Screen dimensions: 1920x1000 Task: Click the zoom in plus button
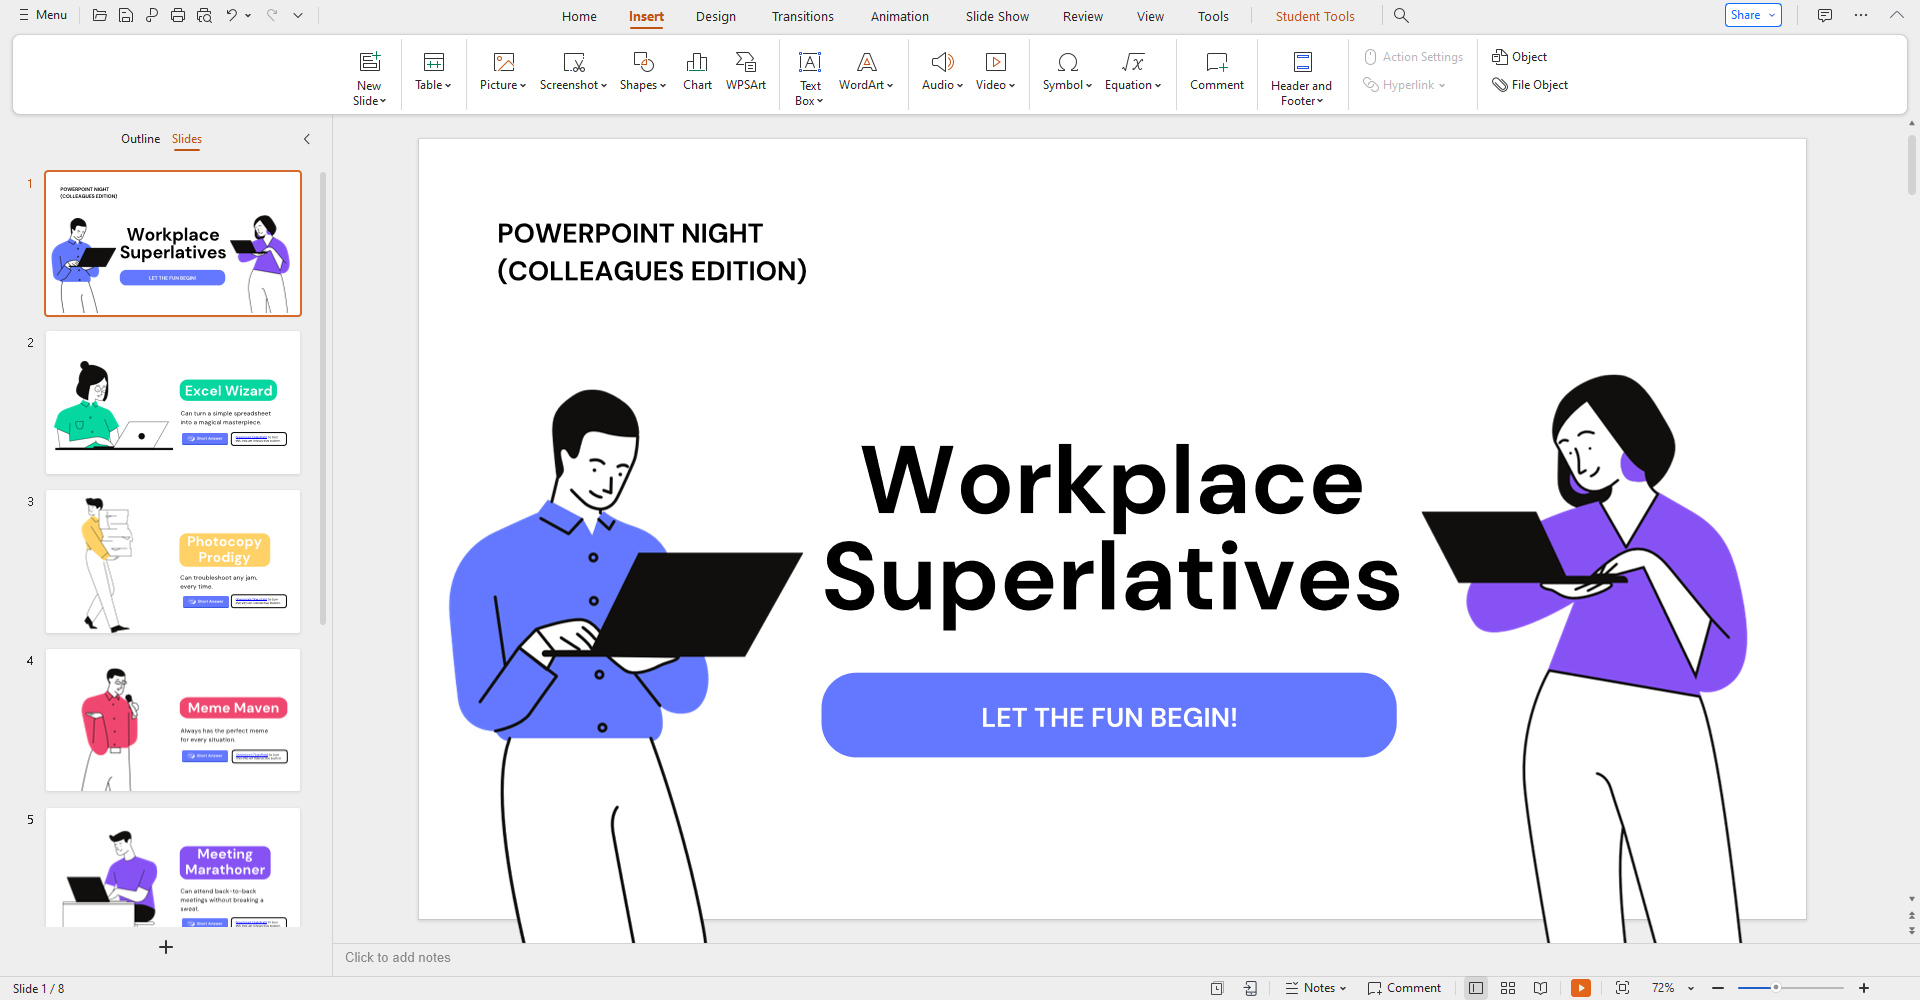pos(1864,988)
